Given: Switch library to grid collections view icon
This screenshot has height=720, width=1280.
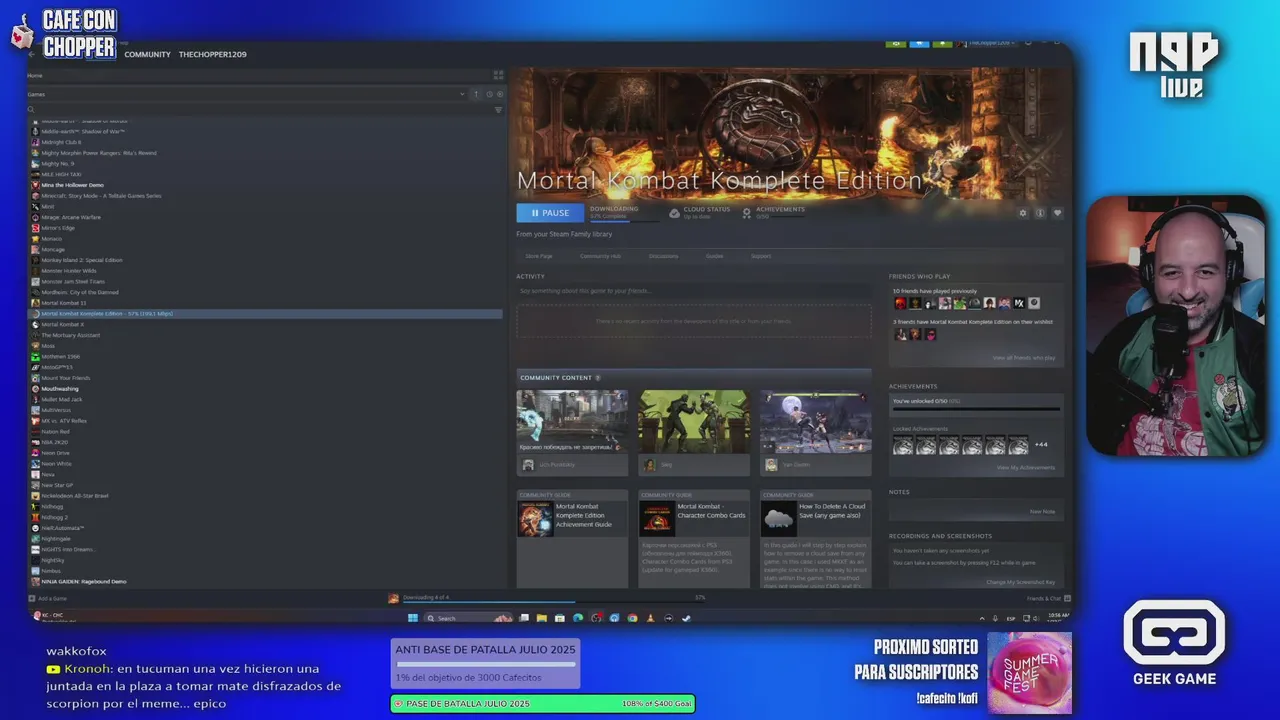Looking at the screenshot, I should pyautogui.click(x=498, y=75).
